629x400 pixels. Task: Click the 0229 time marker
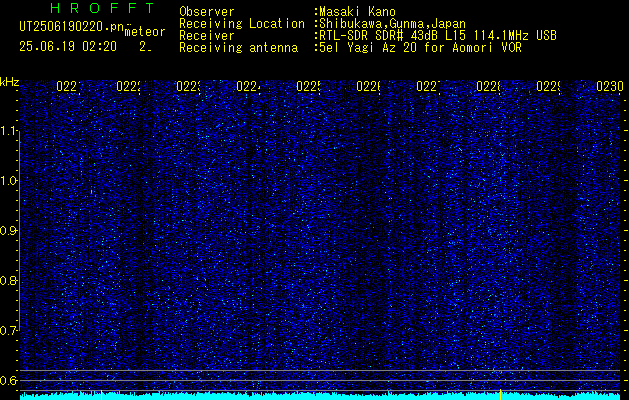[x=549, y=86]
